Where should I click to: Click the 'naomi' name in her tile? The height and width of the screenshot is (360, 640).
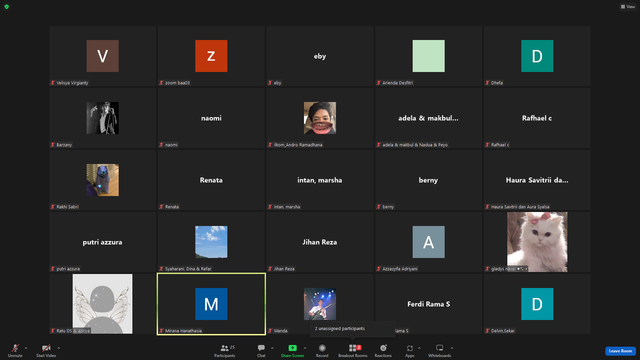coord(211,118)
